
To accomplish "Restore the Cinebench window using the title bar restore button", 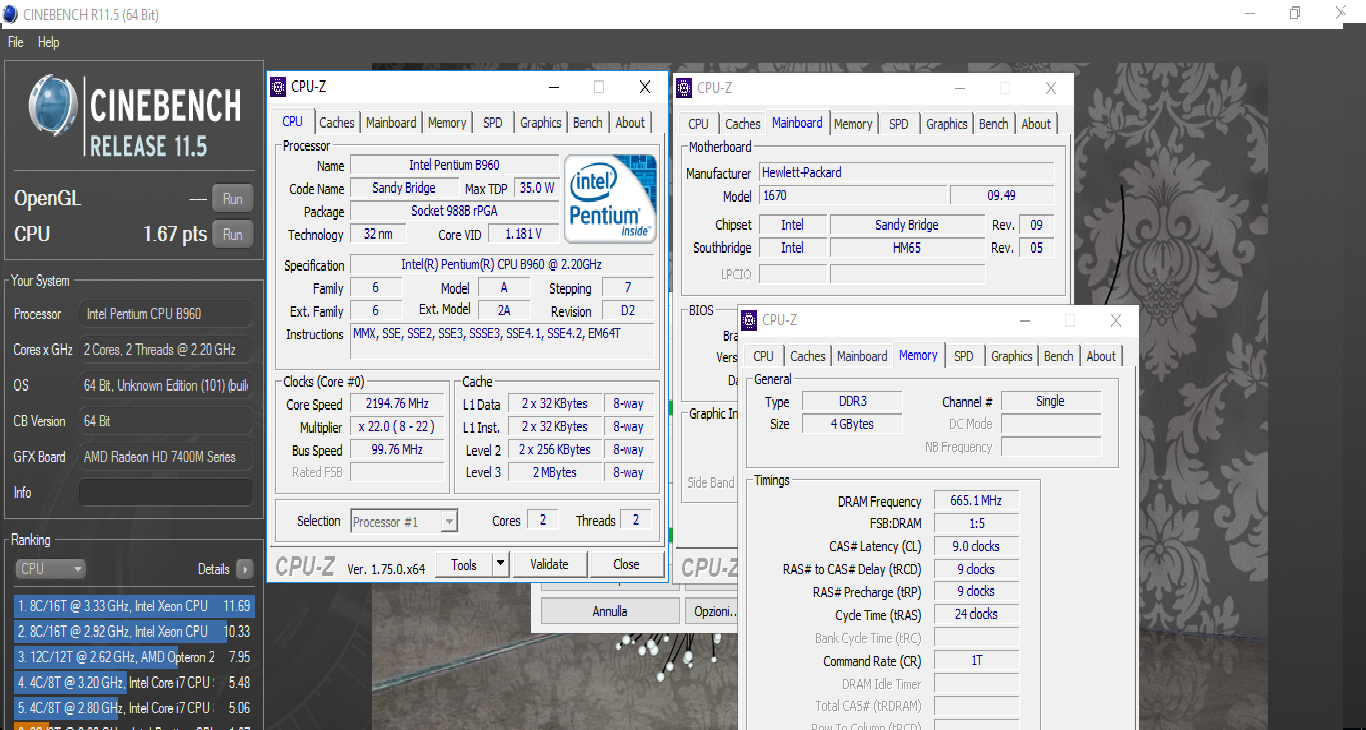I will 1295,13.
